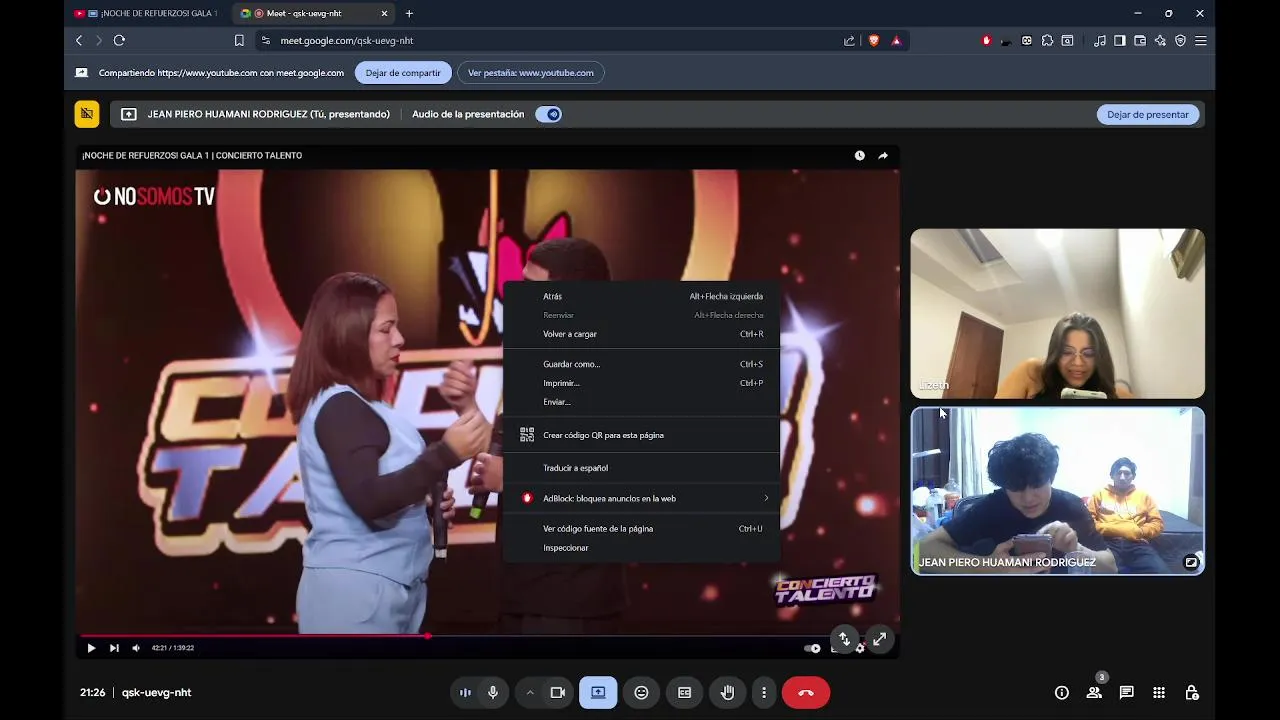Click the share page icon in address bar
The image size is (1280, 720).
click(x=849, y=40)
